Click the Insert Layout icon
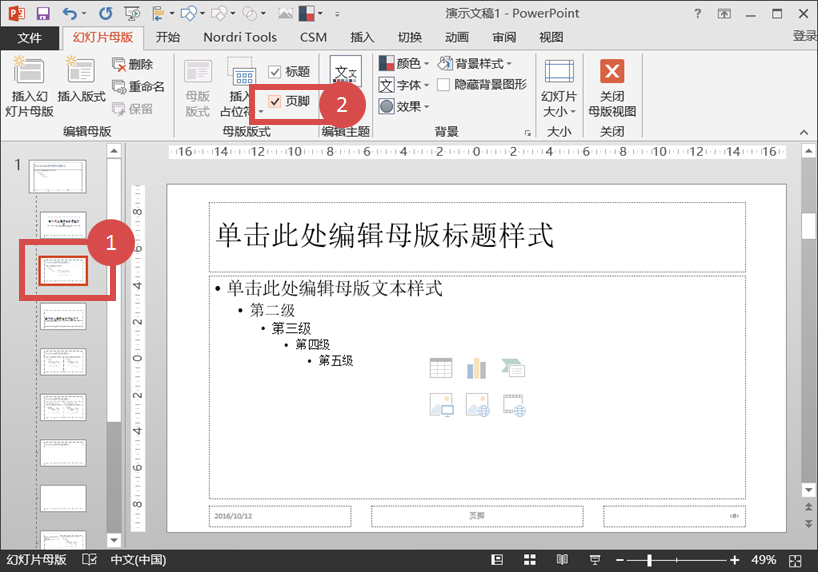 pyautogui.click(x=81, y=72)
